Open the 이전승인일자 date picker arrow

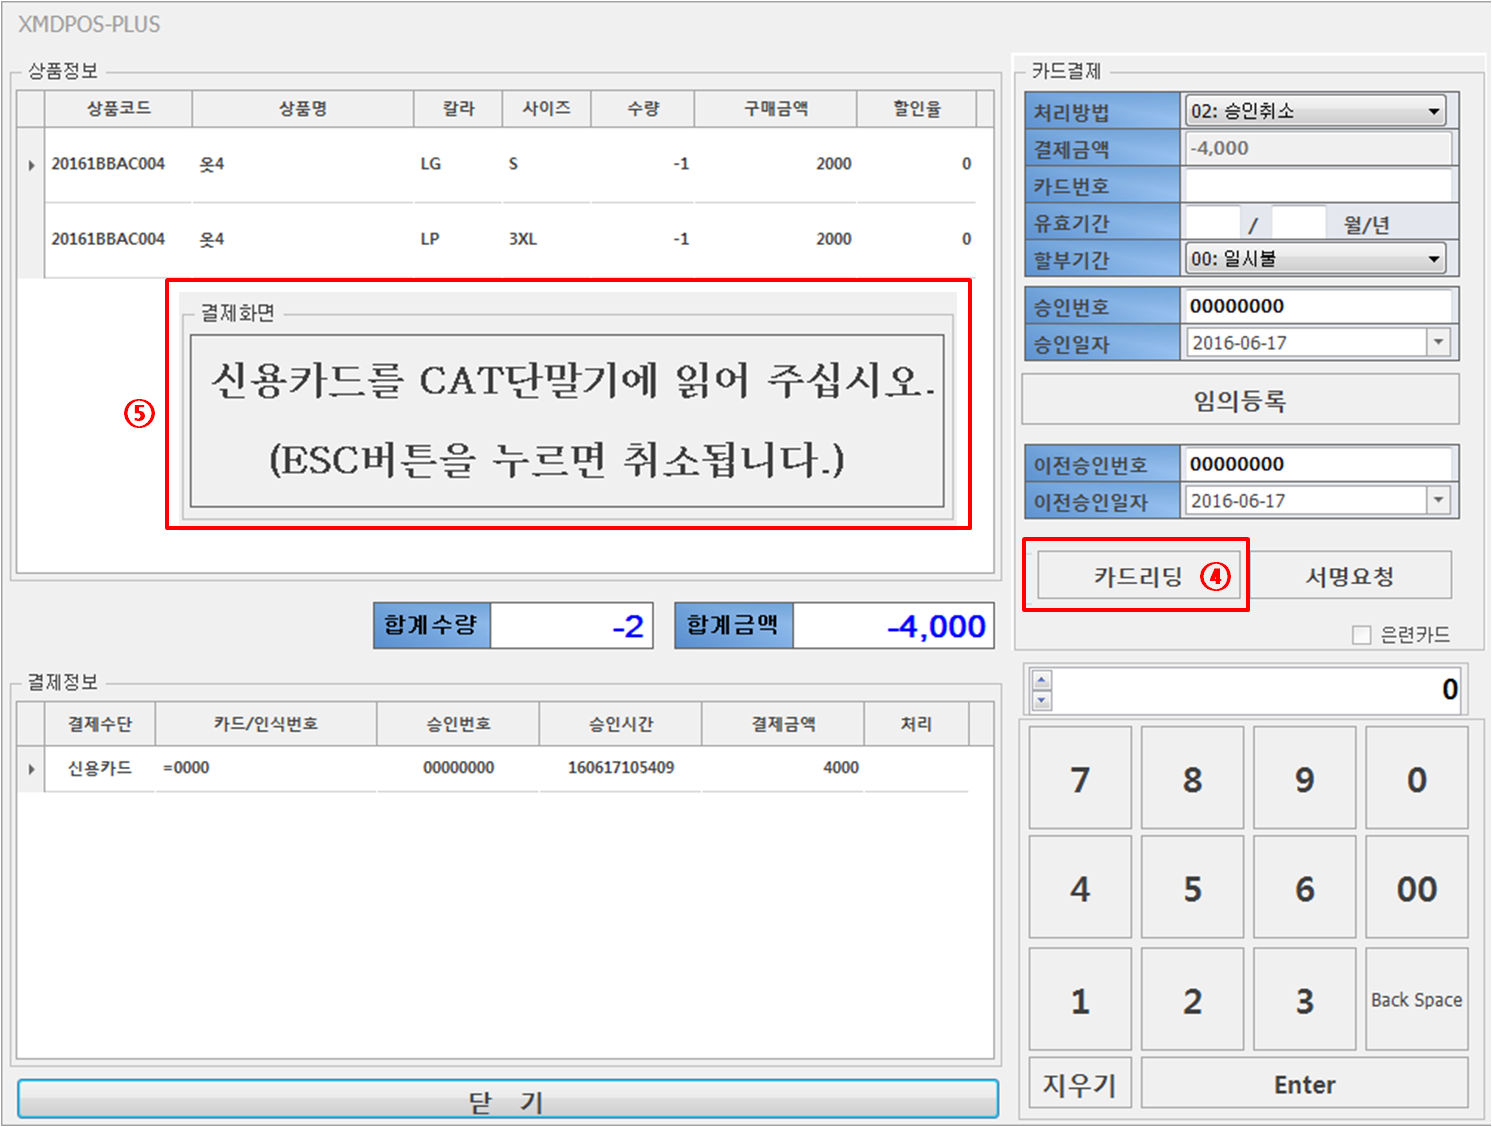tap(1438, 500)
